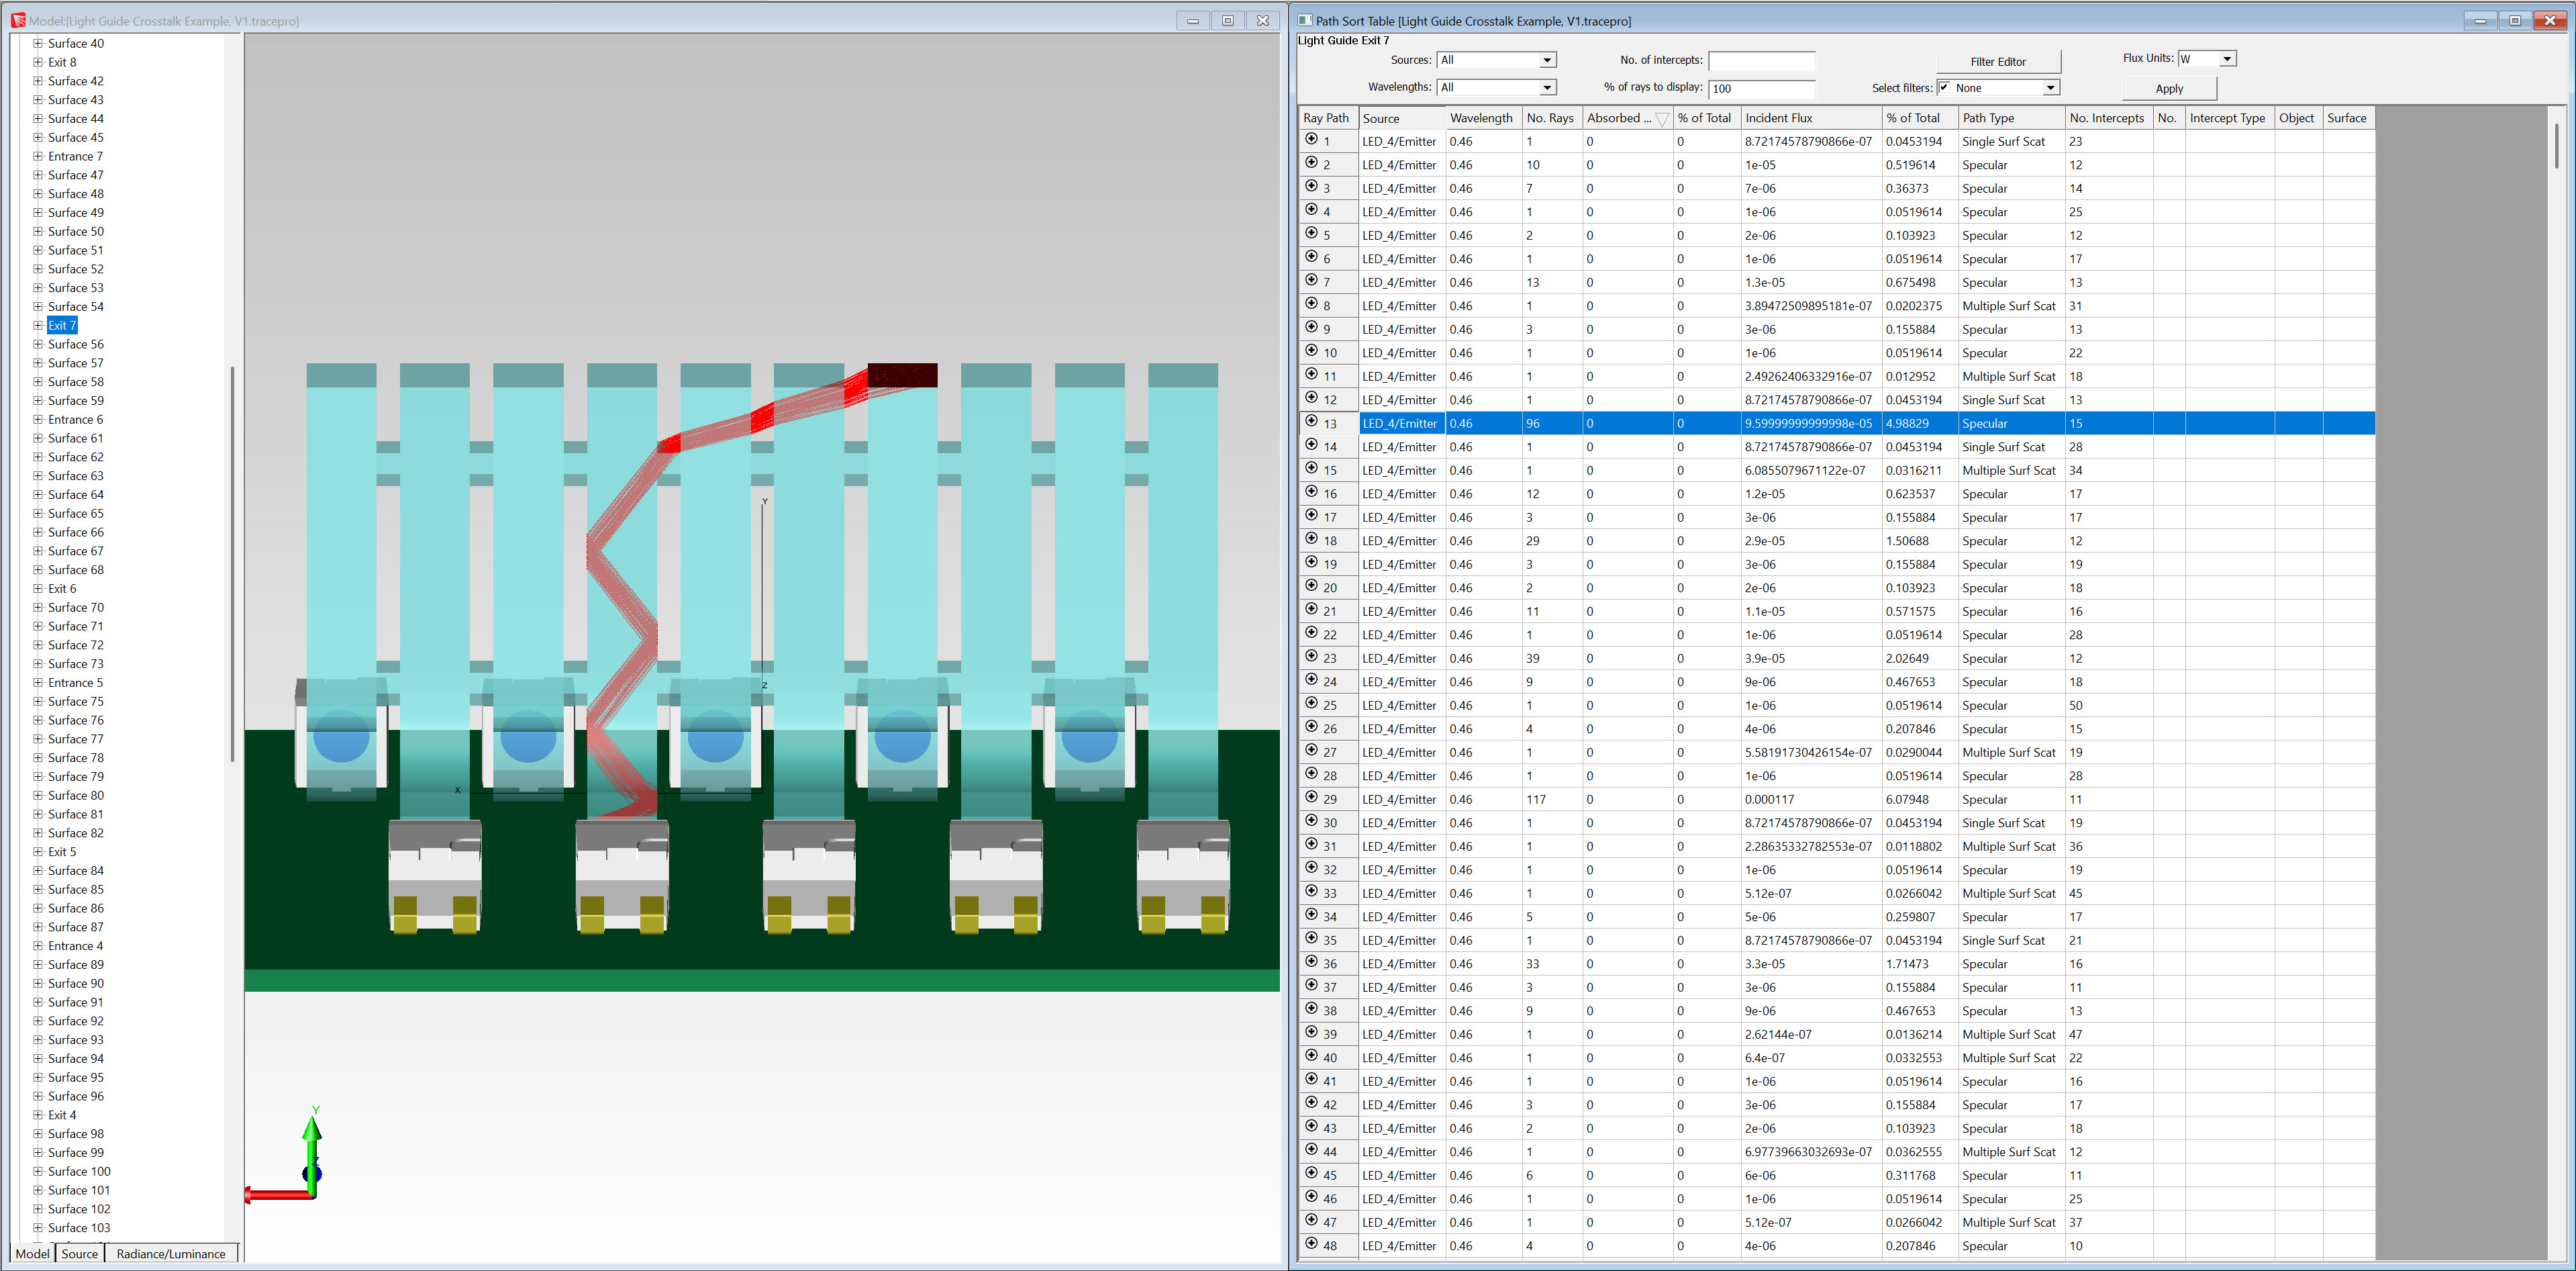
Task: Select ray path row with 117 rays
Action: click(1836, 799)
